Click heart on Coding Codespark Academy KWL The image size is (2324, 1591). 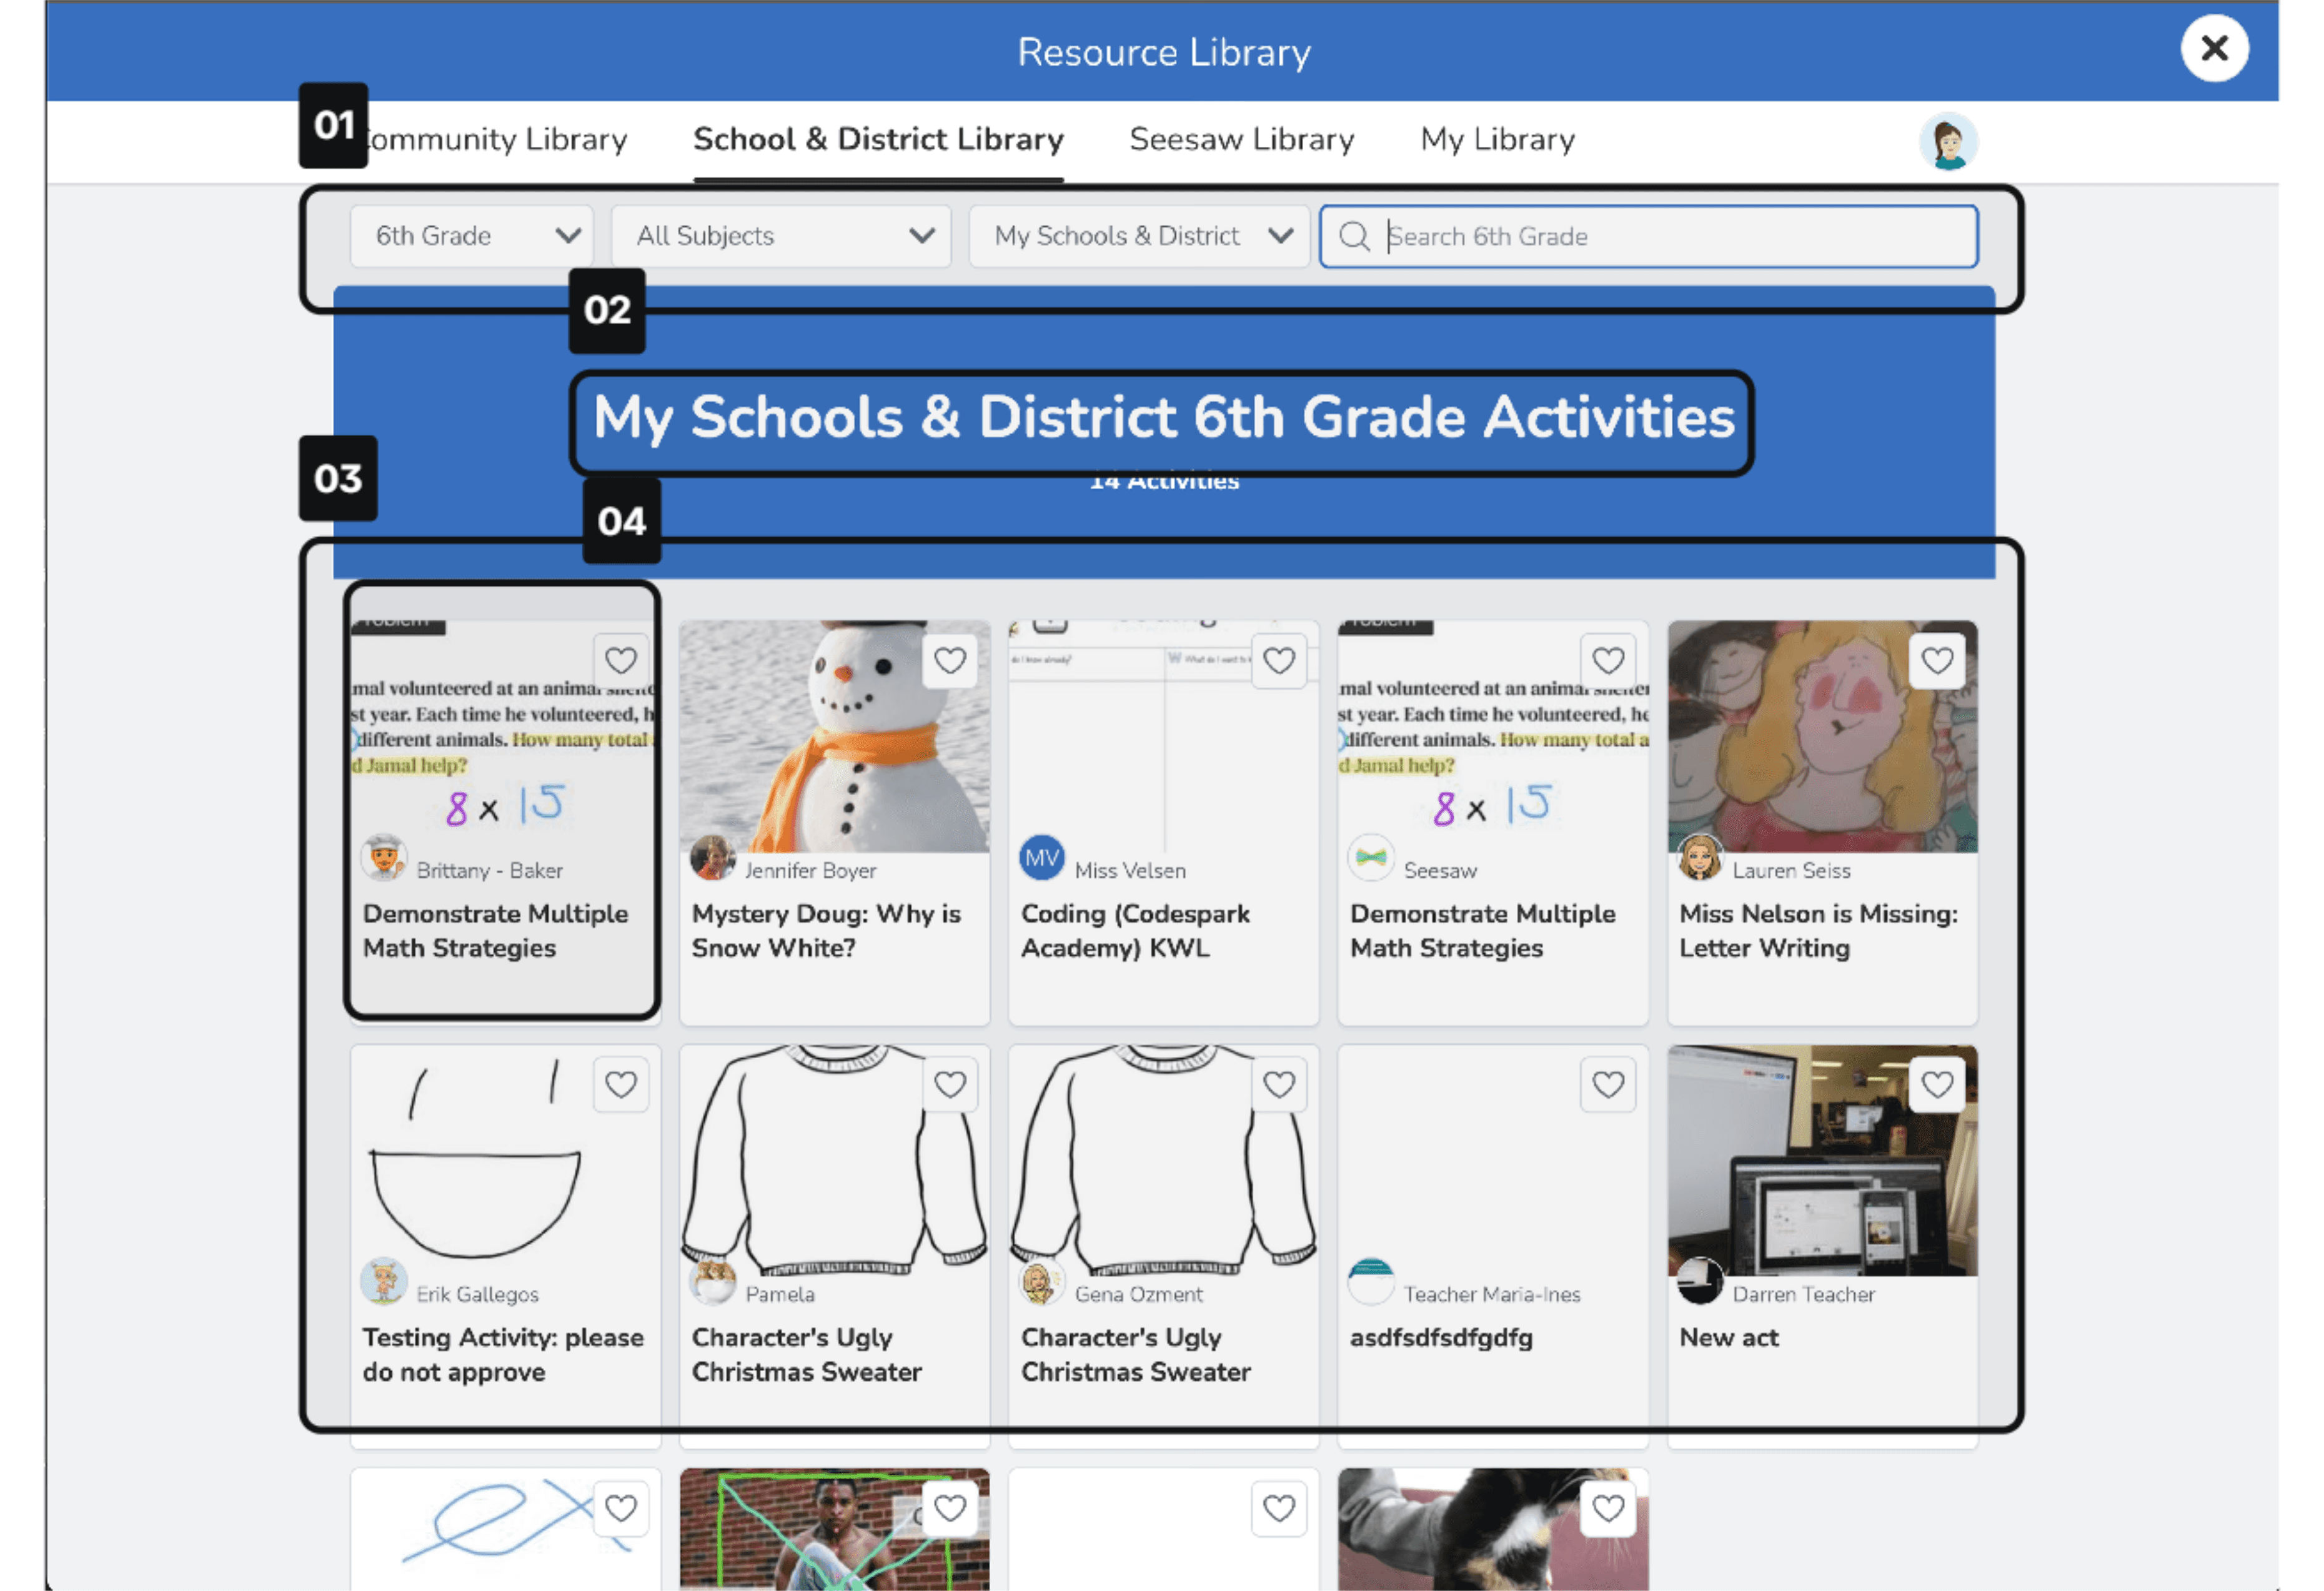(x=1278, y=660)
